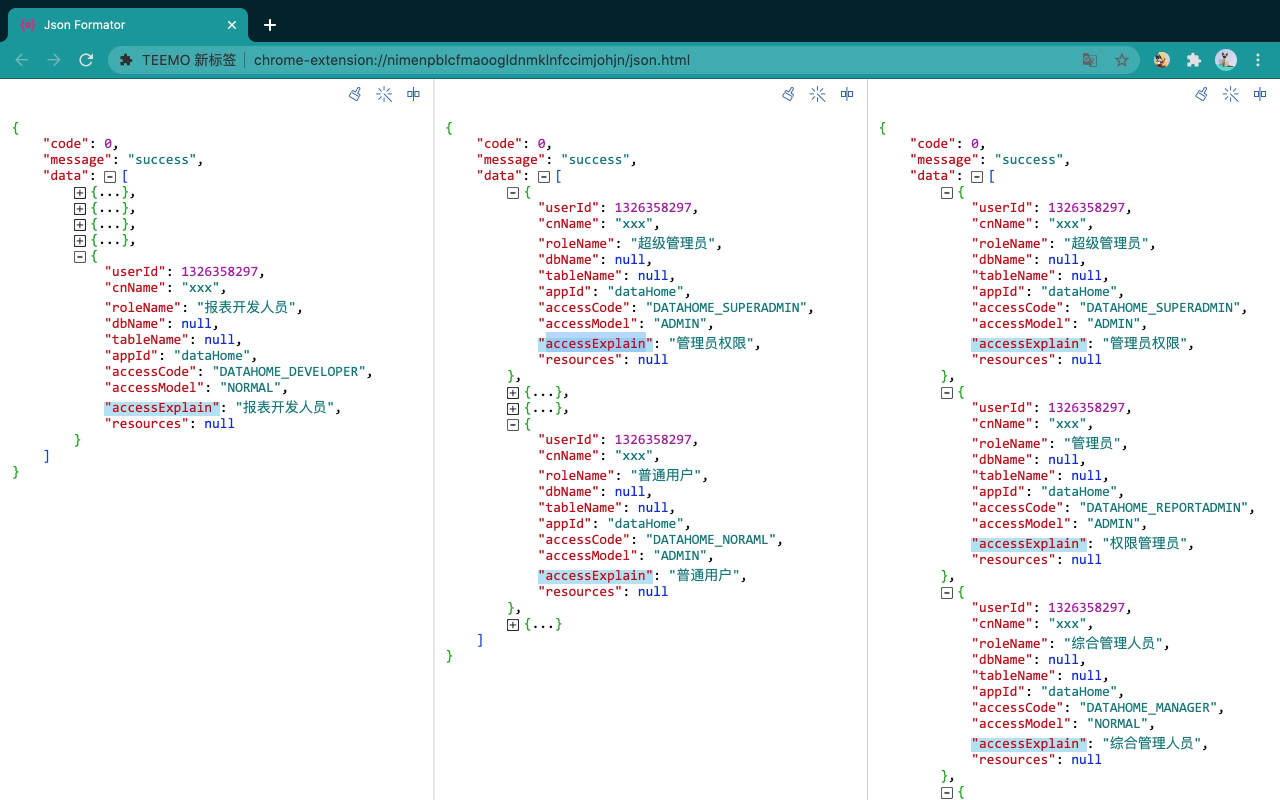Click the split-column icon in right panel
Screen dimensions: 1280x800
click(x=1260, y=94)
